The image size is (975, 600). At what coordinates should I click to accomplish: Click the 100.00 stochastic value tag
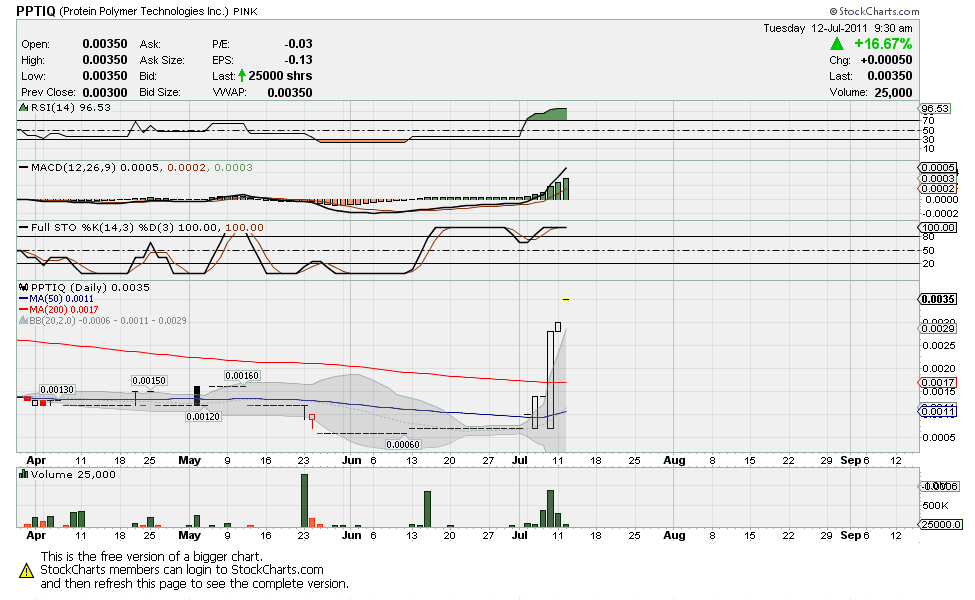tap(938, 228)
